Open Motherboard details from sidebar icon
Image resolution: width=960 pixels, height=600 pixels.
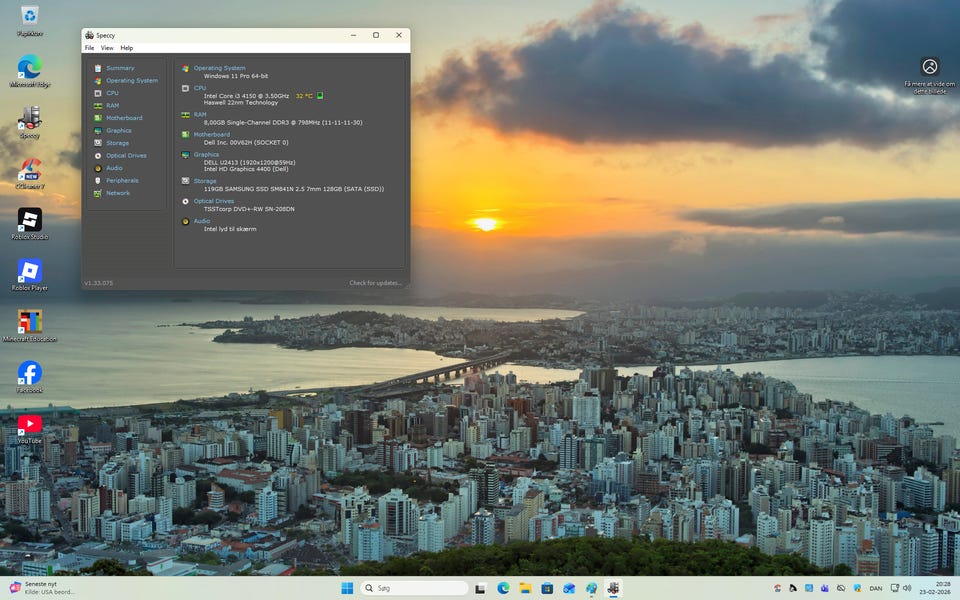pos(98,118)
